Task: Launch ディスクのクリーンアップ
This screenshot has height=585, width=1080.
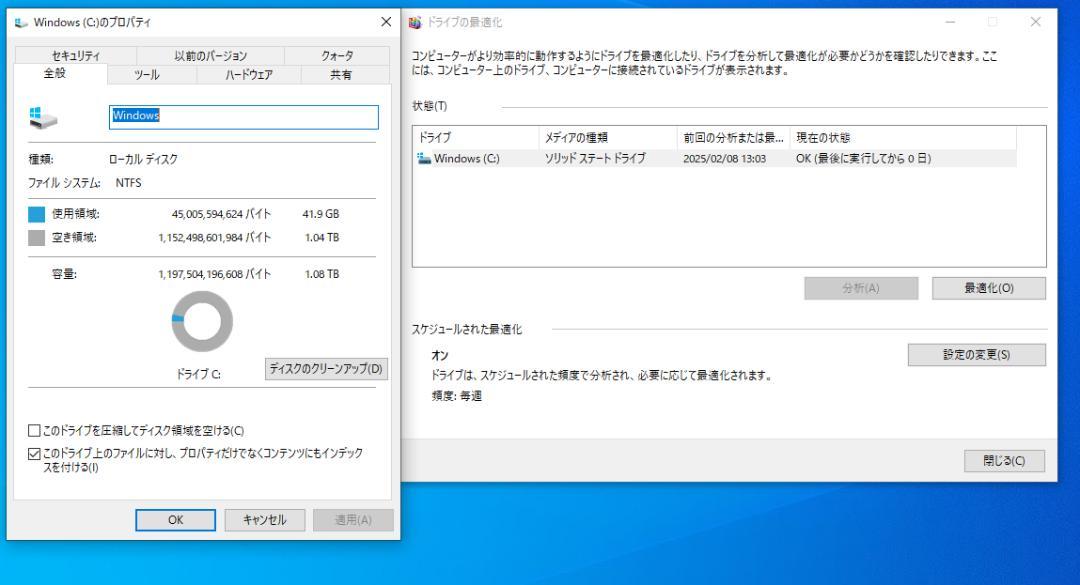Action: click(326, 369)
